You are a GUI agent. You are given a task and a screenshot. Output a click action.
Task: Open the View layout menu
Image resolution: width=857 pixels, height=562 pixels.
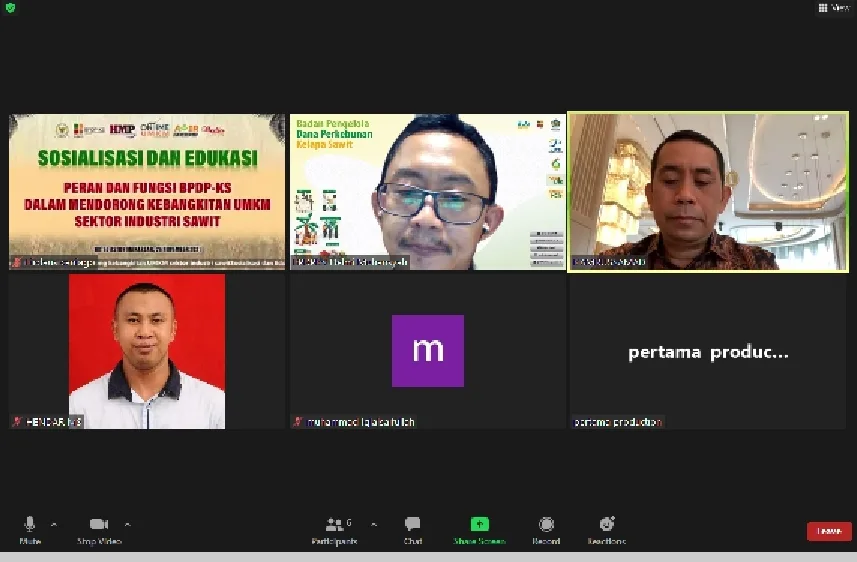[x=834, y=8]
